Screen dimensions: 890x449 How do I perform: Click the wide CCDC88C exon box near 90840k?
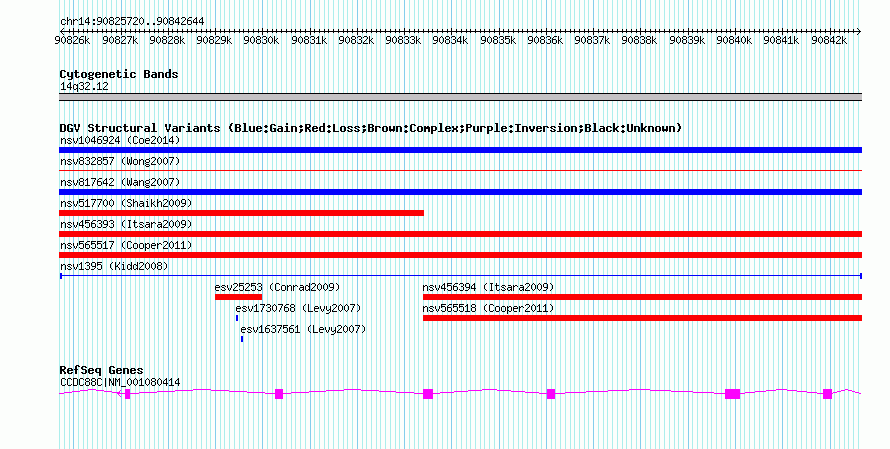pos(733,394)
